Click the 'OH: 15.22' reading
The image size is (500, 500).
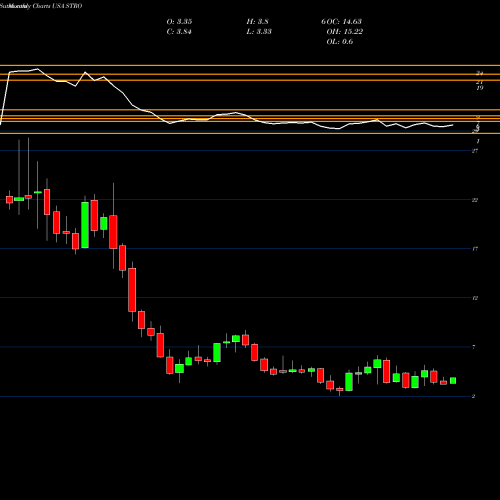[x=345, y=31]
